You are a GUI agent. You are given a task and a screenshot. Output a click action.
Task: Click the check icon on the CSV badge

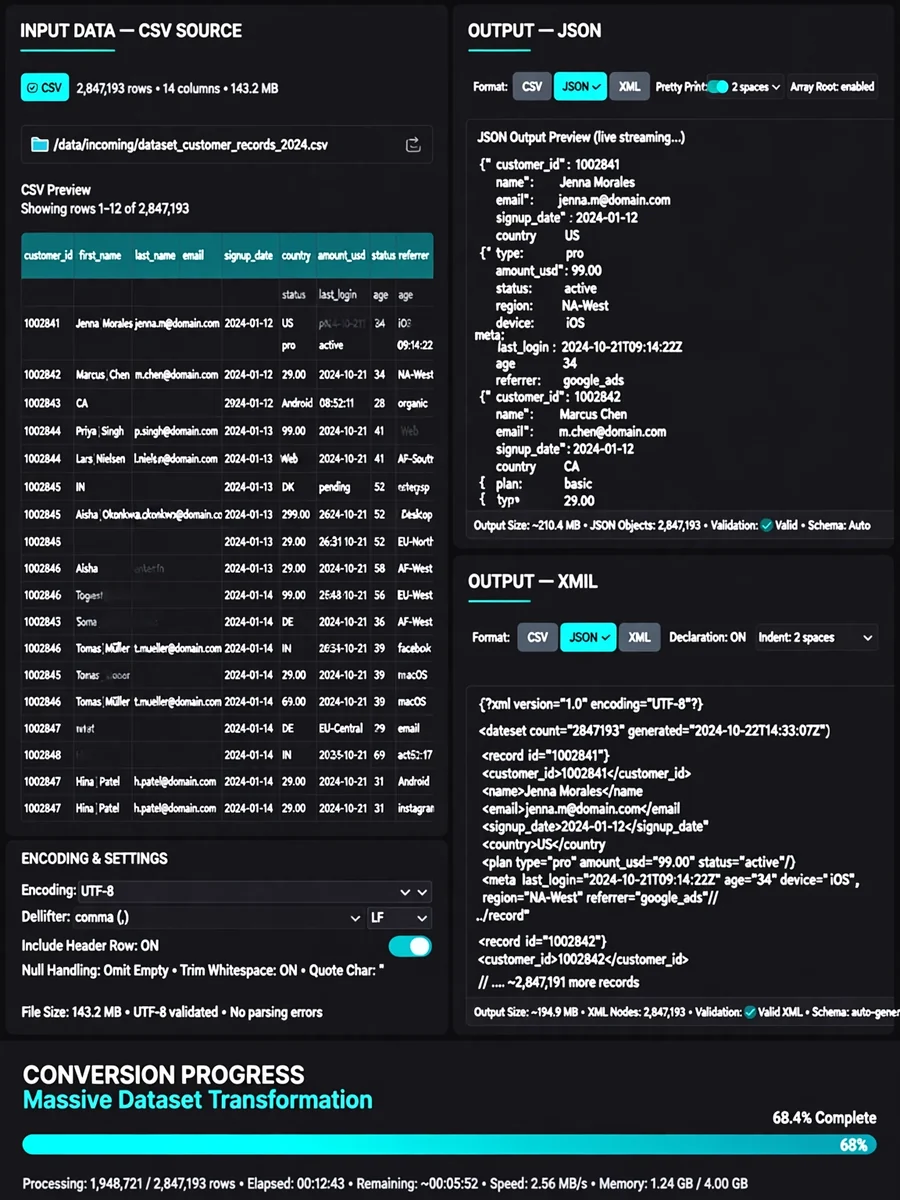pos(32,88)
